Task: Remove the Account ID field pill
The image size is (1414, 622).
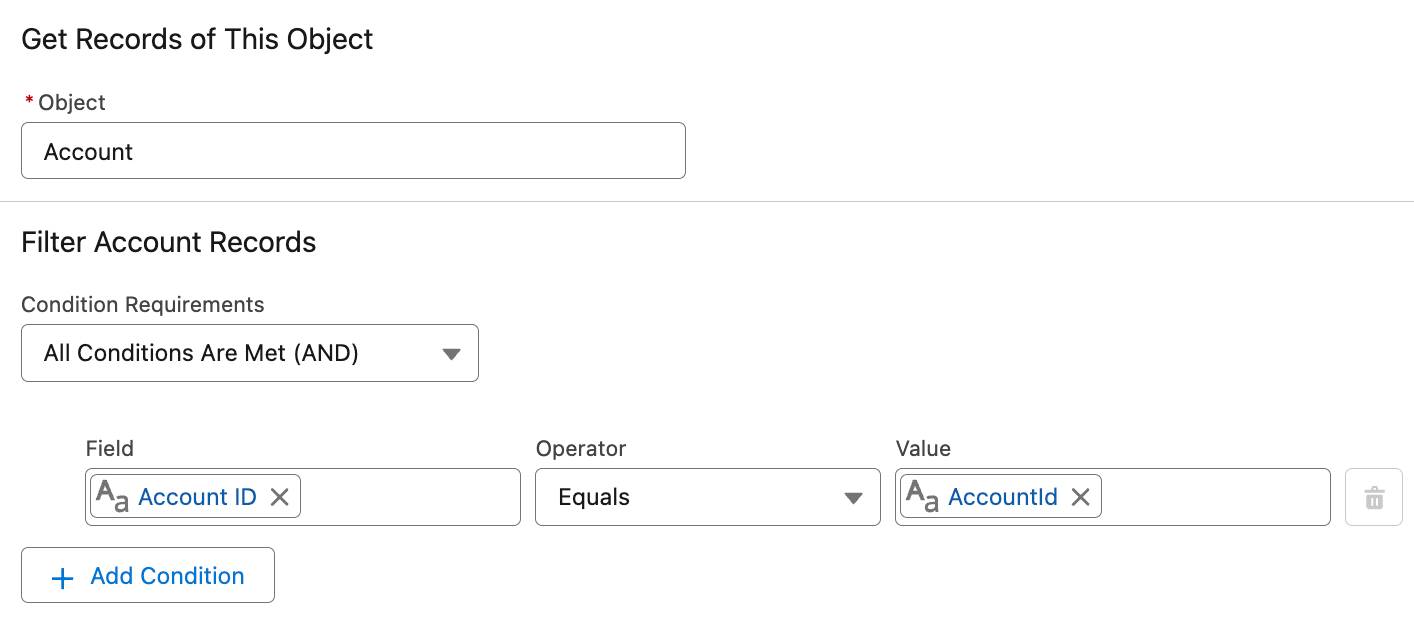Action: [x=280, y=497]
